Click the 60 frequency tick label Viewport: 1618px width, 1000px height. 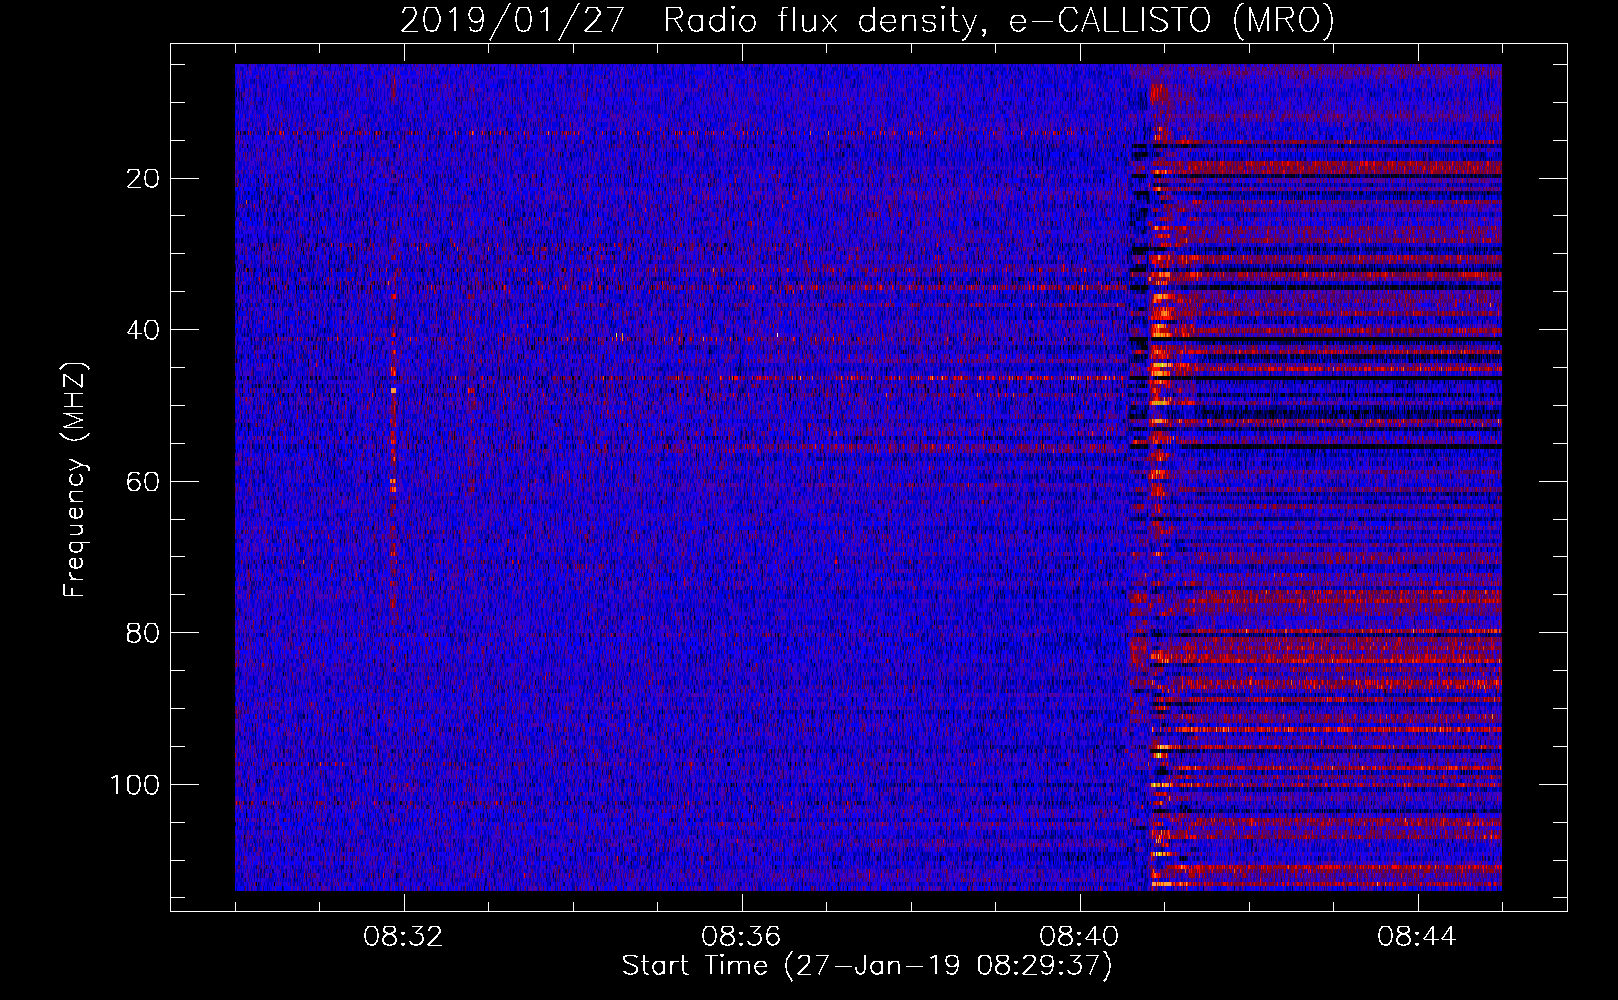click(x=143, y=482)
